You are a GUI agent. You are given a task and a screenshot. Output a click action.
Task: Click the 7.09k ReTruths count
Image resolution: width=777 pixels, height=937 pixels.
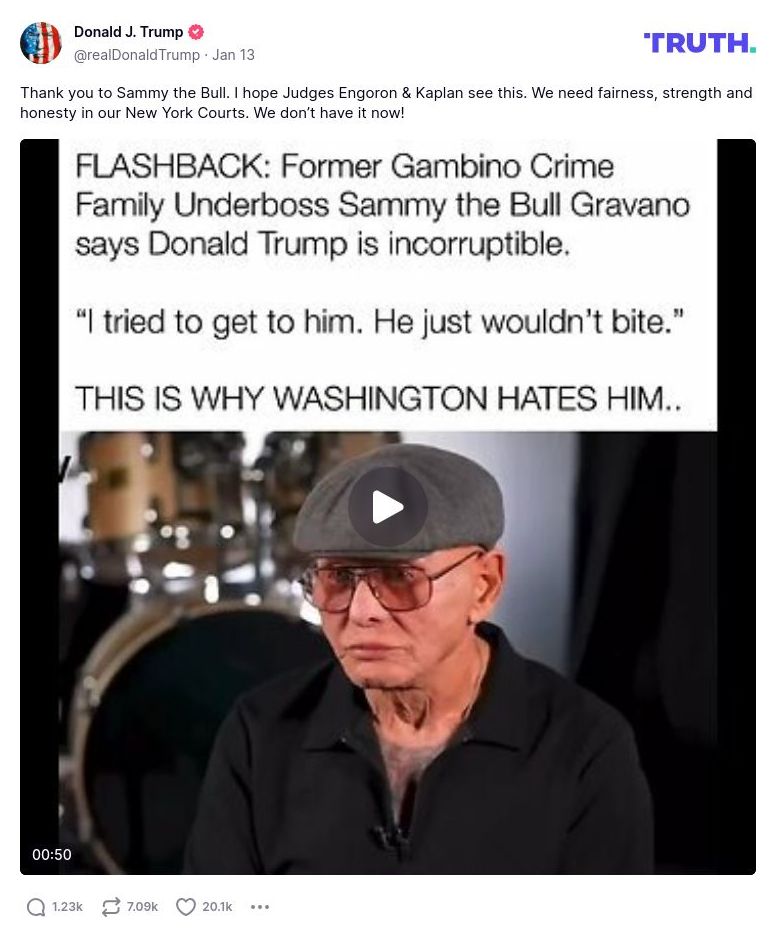click(x=142, y=907)
